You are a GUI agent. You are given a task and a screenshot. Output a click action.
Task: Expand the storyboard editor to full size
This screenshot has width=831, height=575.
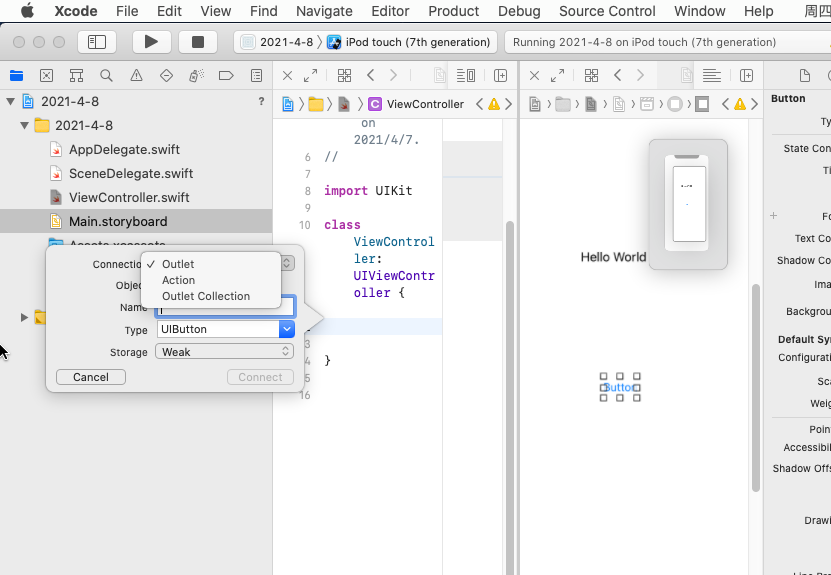coord(558,76)
